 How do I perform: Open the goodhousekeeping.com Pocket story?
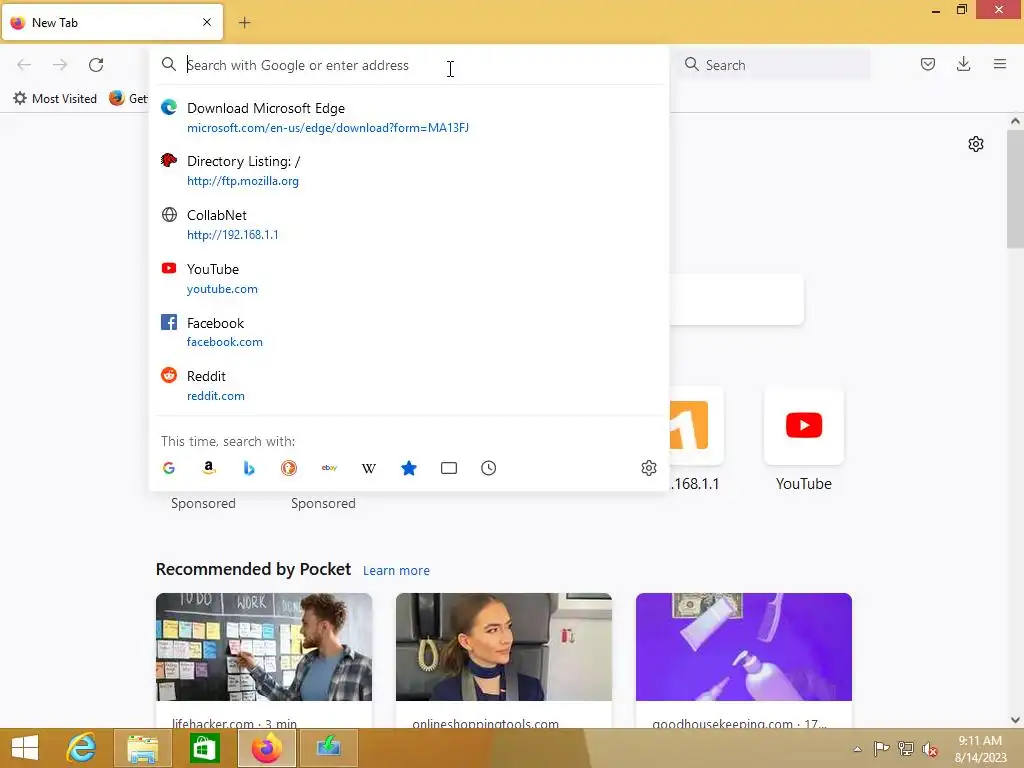(x=743, y=660)
